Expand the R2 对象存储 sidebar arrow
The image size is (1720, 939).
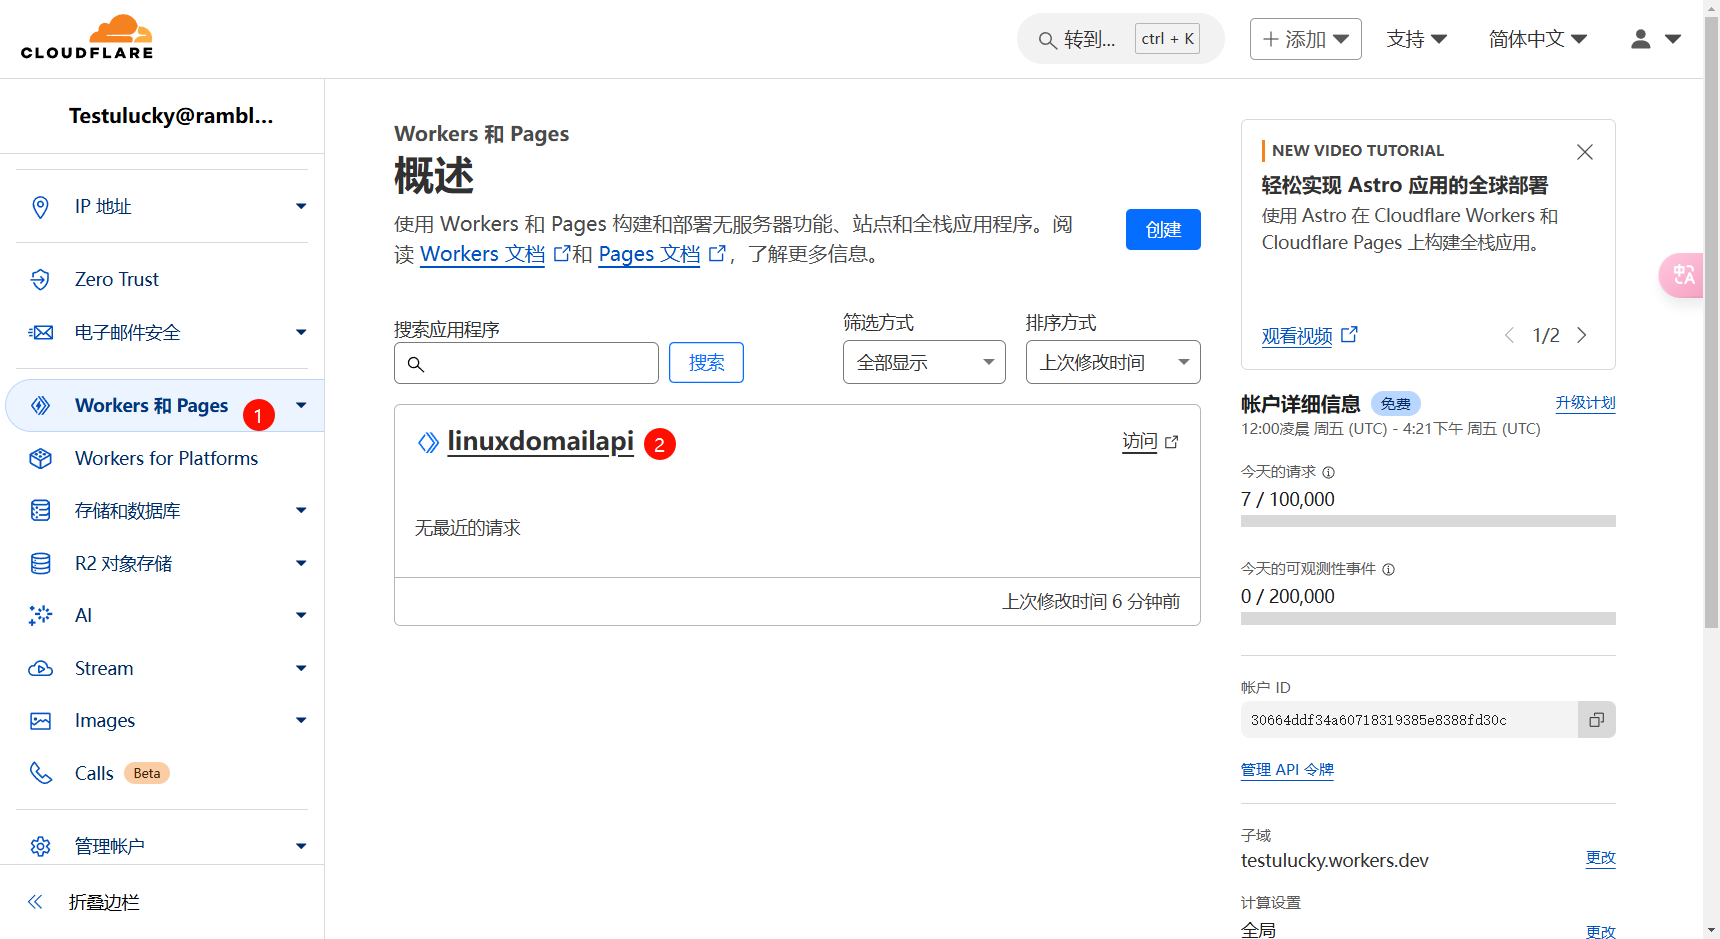301,563
